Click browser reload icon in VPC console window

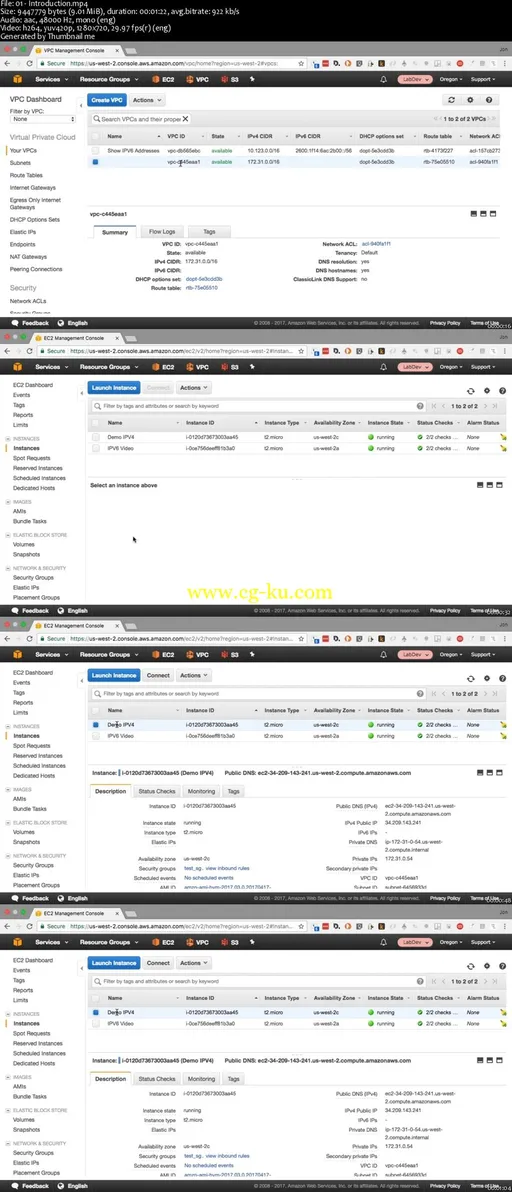point(30,64)
